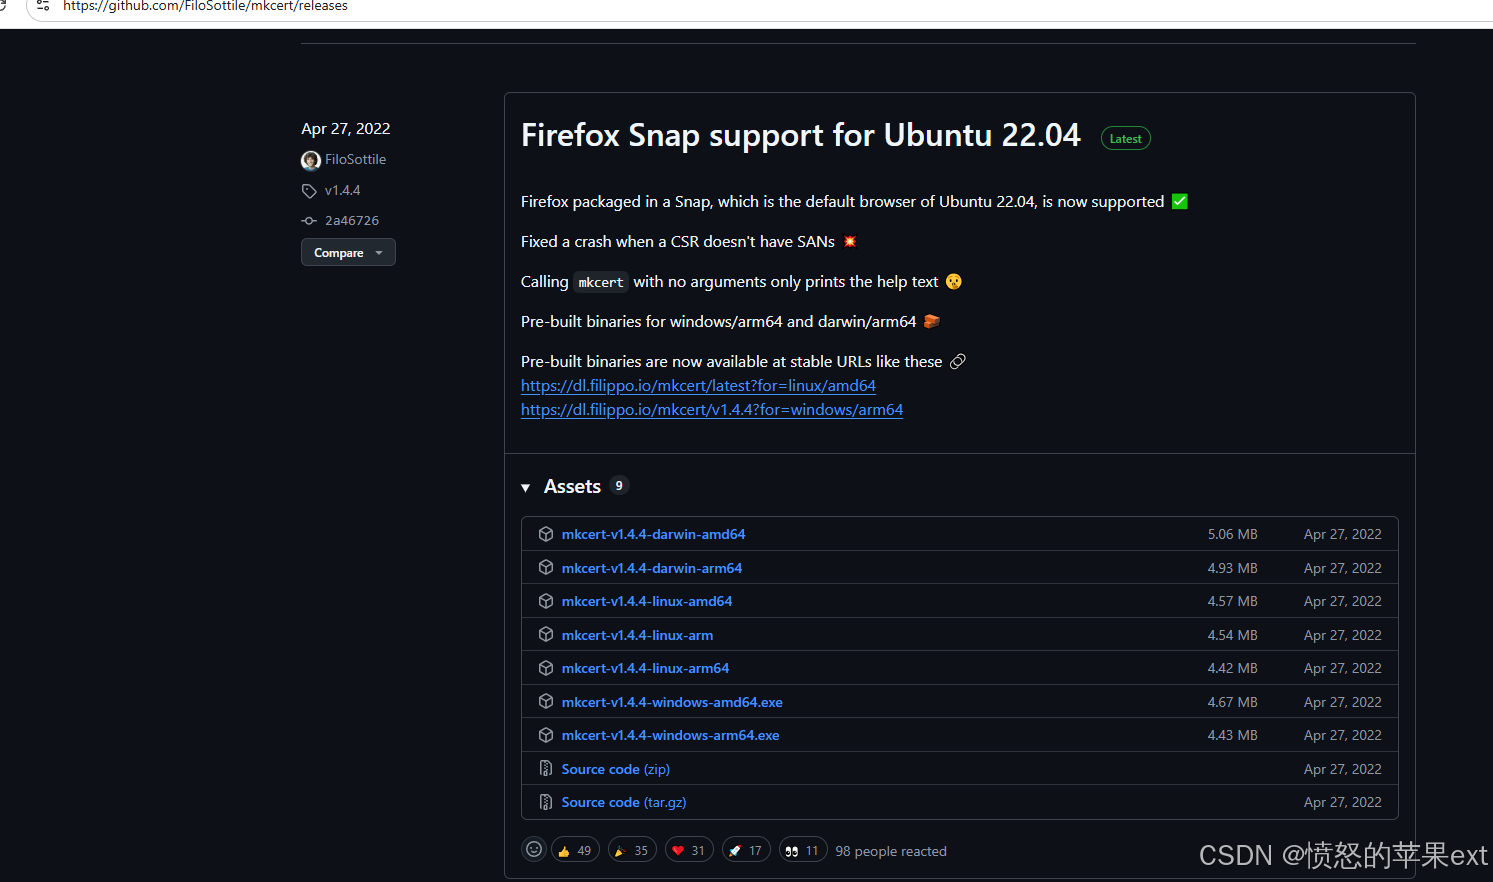1493x882 pixels.
Task: Click the commit icon beside 2a46726
Action: click(309, 221)
